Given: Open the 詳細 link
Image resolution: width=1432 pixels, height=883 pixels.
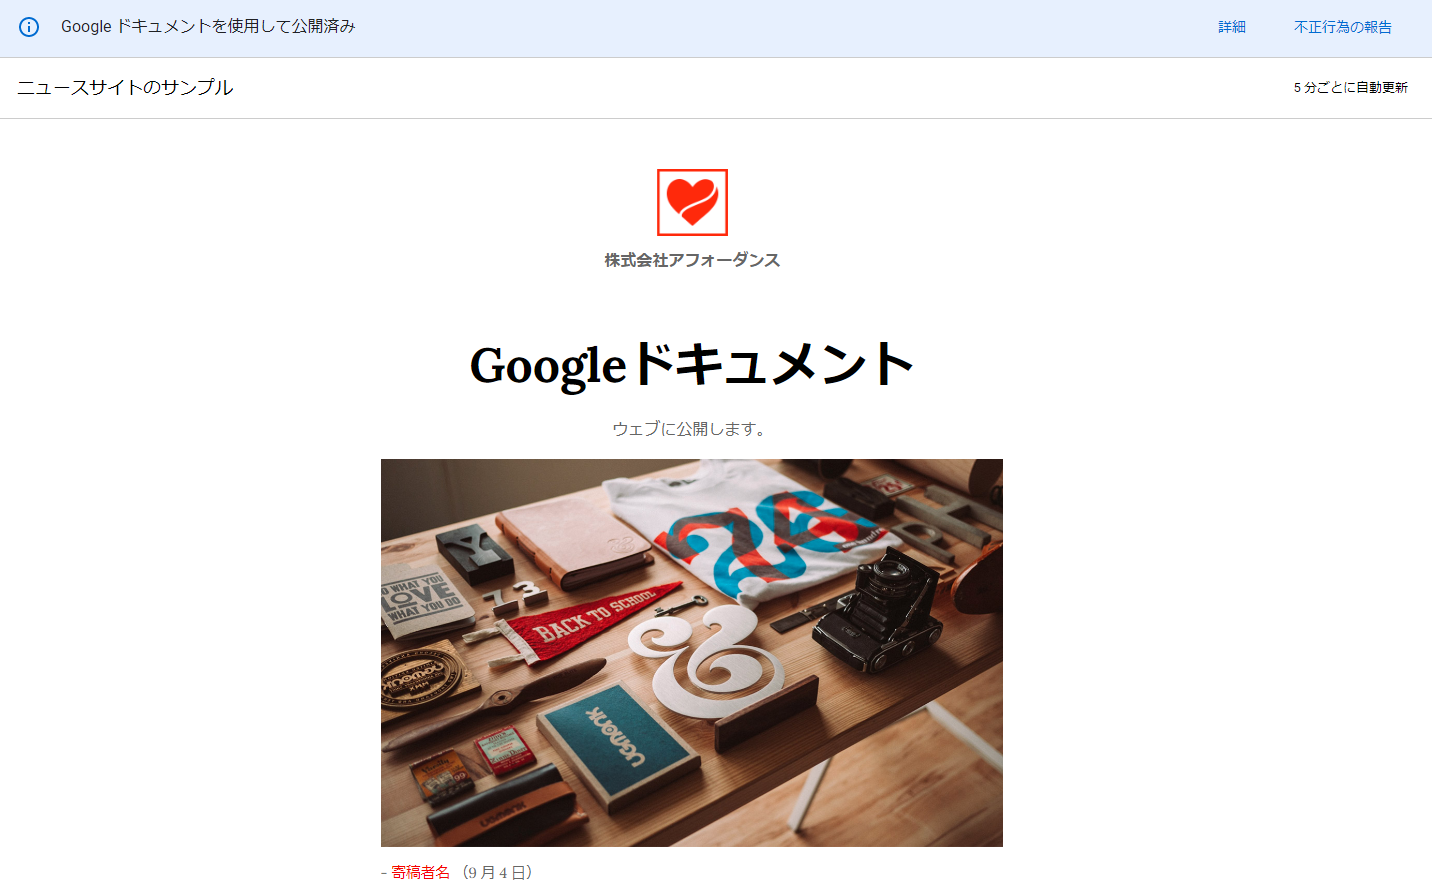Looking at the screenshot, I should click(x=1232, y=27).
